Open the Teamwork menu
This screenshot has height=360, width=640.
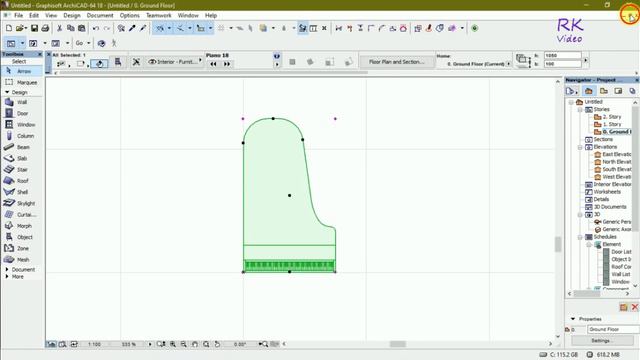159,16
